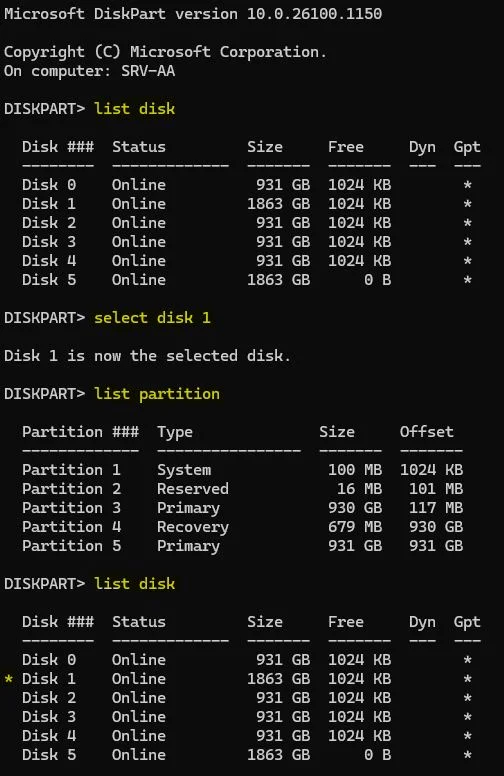The height and width of the screenshot is (776, 504).
Task: Click the 679 MB partition size value
Action: point(354,527)
